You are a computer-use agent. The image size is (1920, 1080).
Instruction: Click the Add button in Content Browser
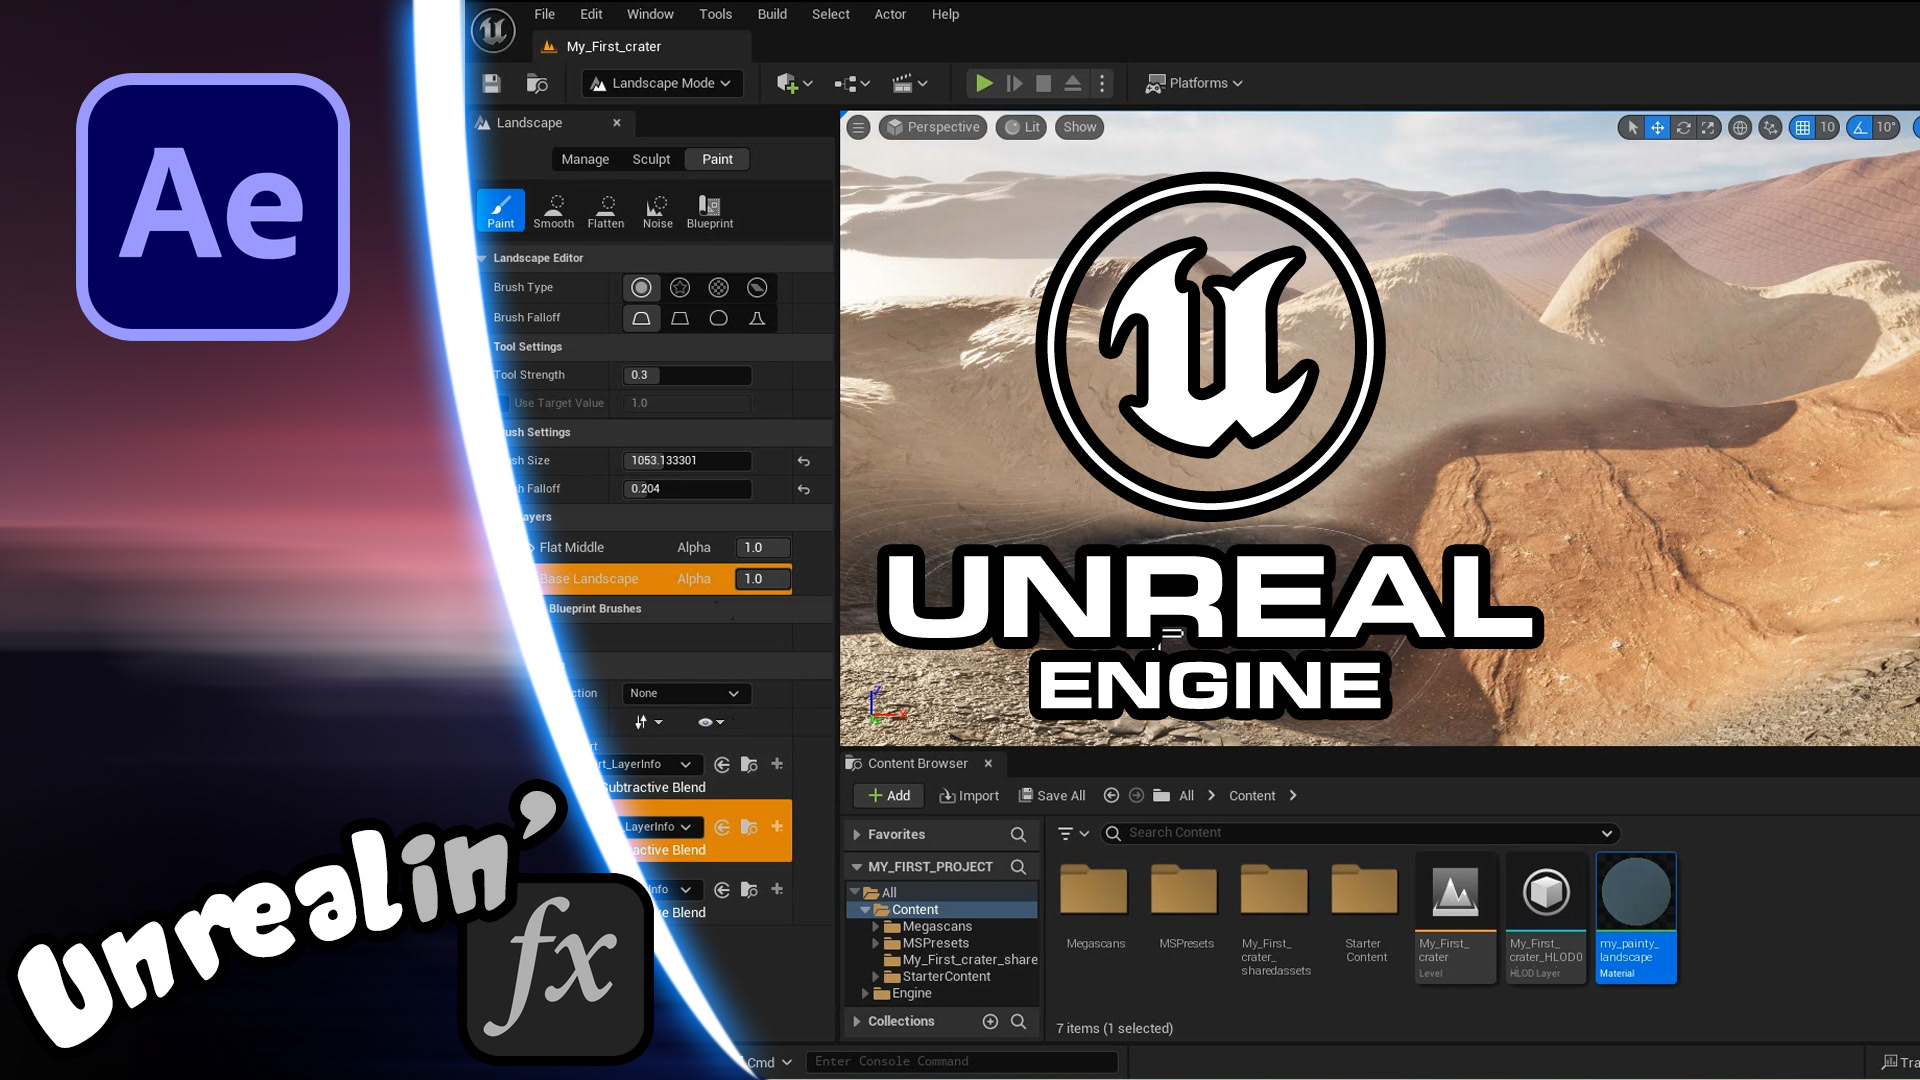pyautogui.click(x=889, y=796)
